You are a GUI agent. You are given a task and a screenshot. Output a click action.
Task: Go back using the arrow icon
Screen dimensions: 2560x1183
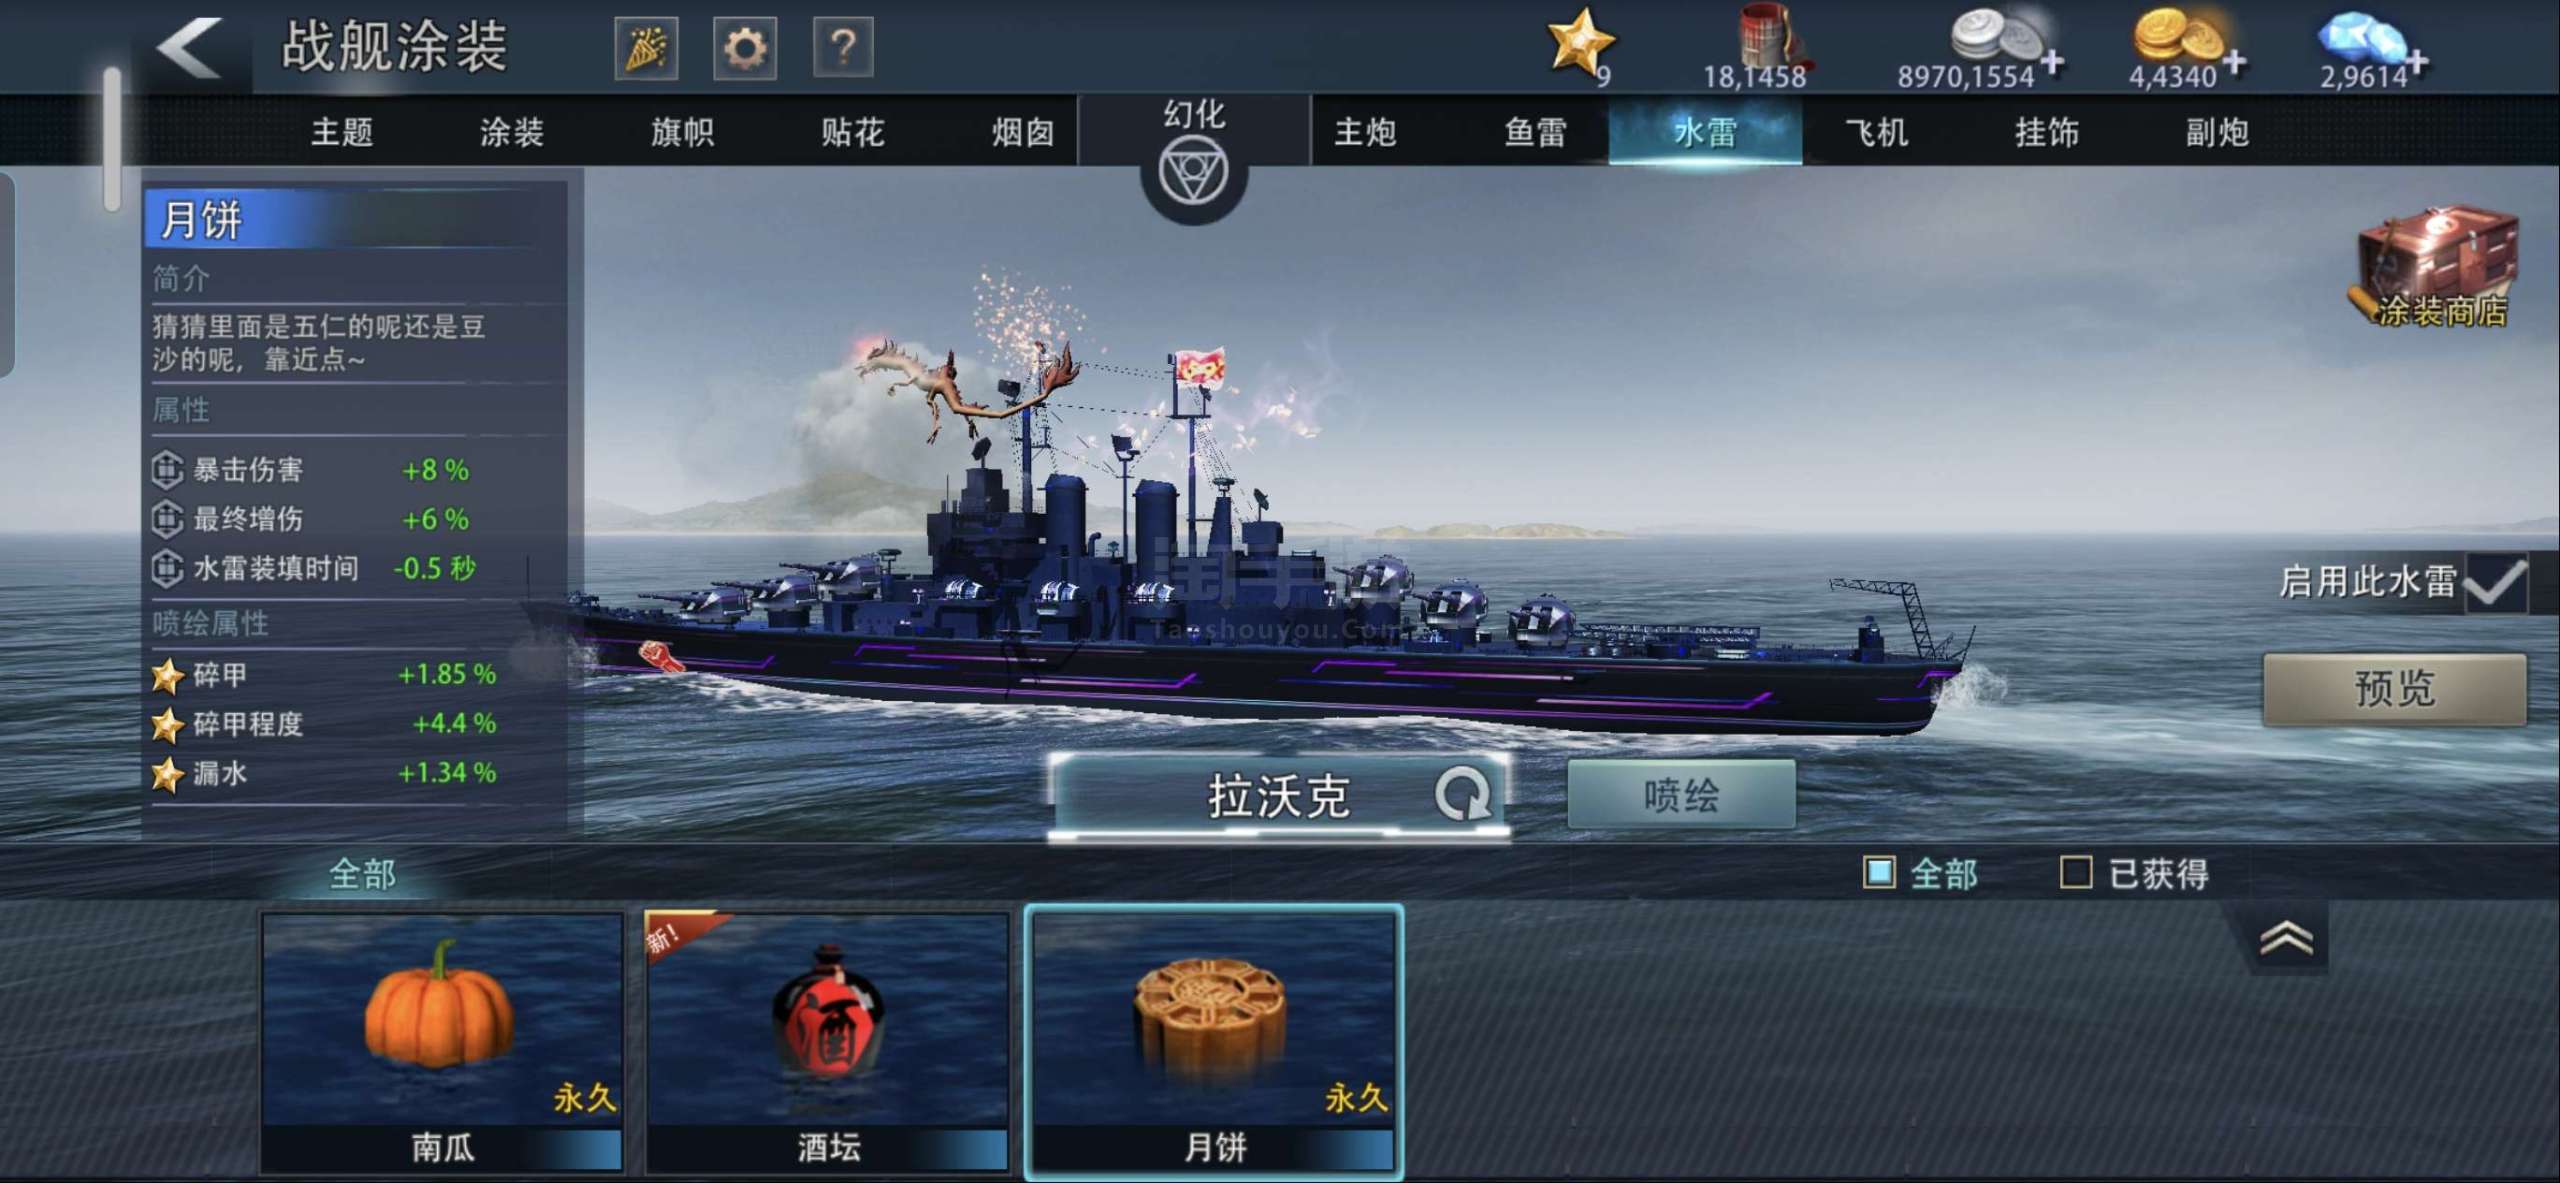tap(188, 47)
